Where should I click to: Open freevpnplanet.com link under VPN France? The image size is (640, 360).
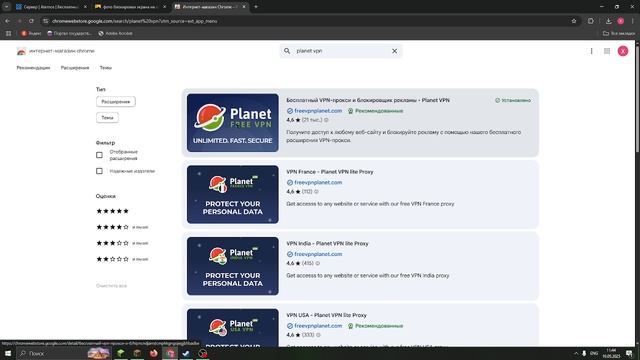tap(318, 182)
